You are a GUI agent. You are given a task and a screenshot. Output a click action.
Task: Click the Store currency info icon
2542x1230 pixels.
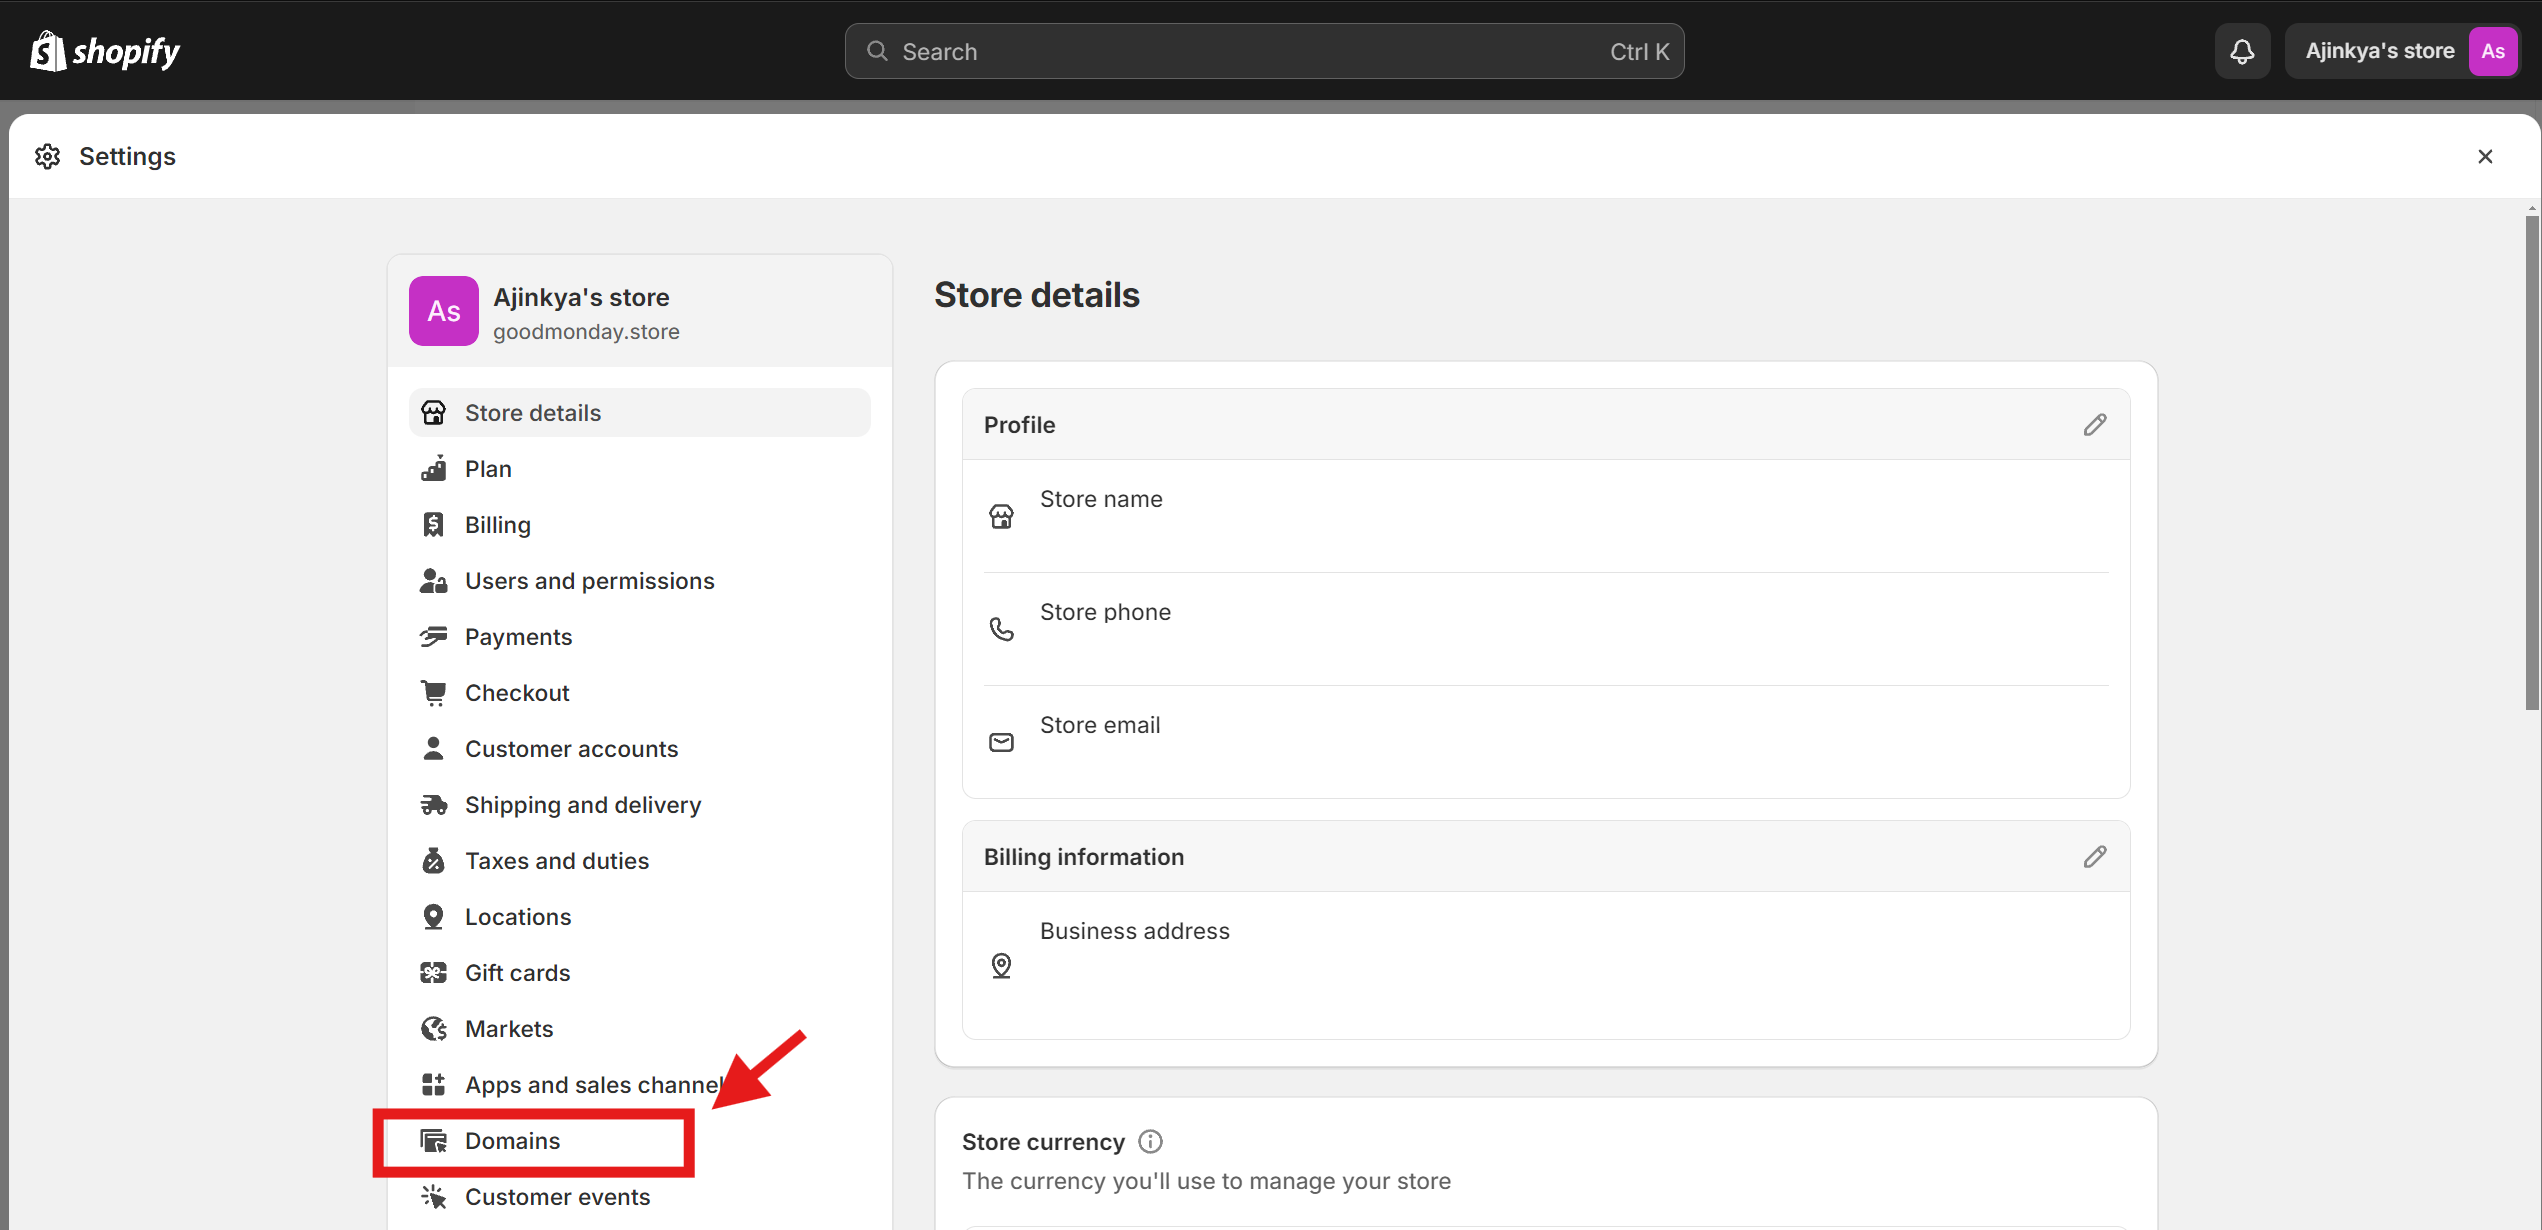pos(1150,1142)
